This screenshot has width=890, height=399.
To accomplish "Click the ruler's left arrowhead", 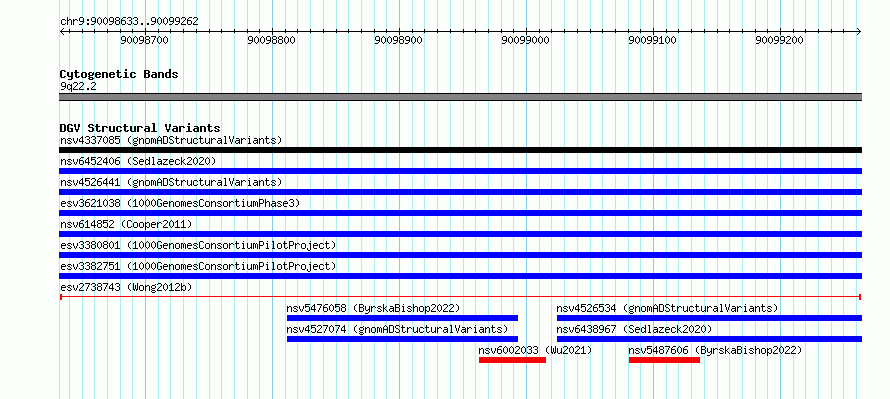I will pos(62,31).
